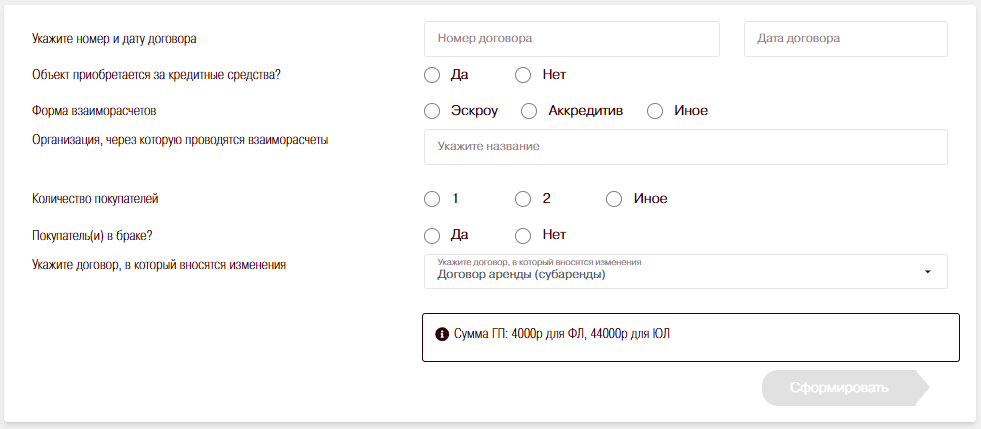Click the Номер договора input field
981x429 pixels.
[x=572, y=39]
